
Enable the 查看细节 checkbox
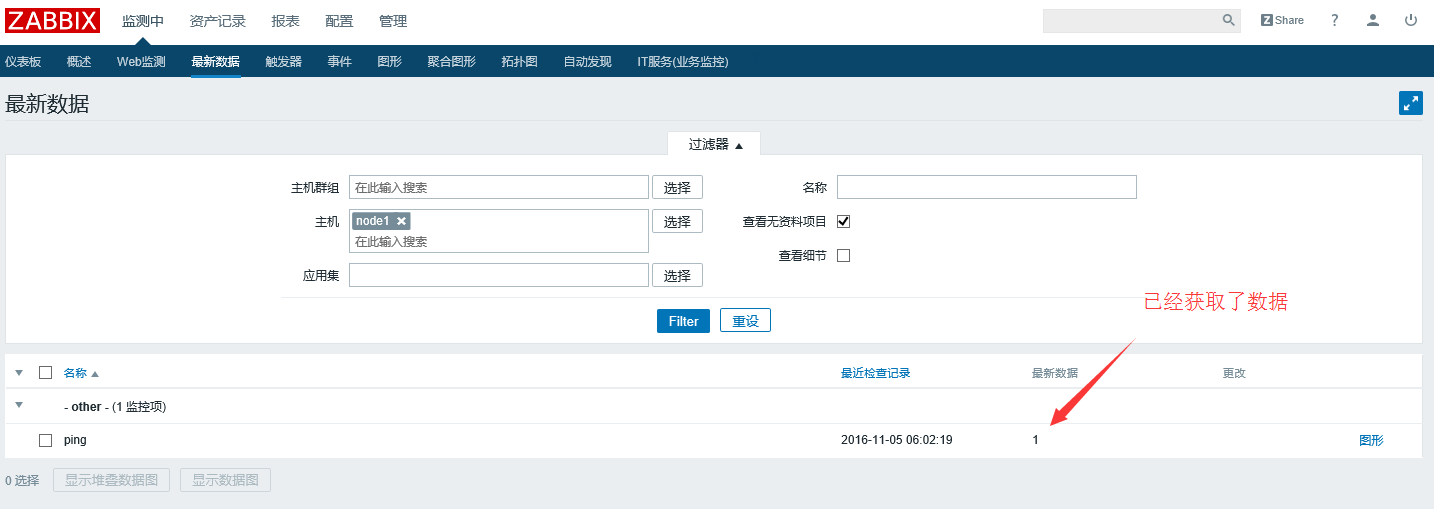click(843, 255)
